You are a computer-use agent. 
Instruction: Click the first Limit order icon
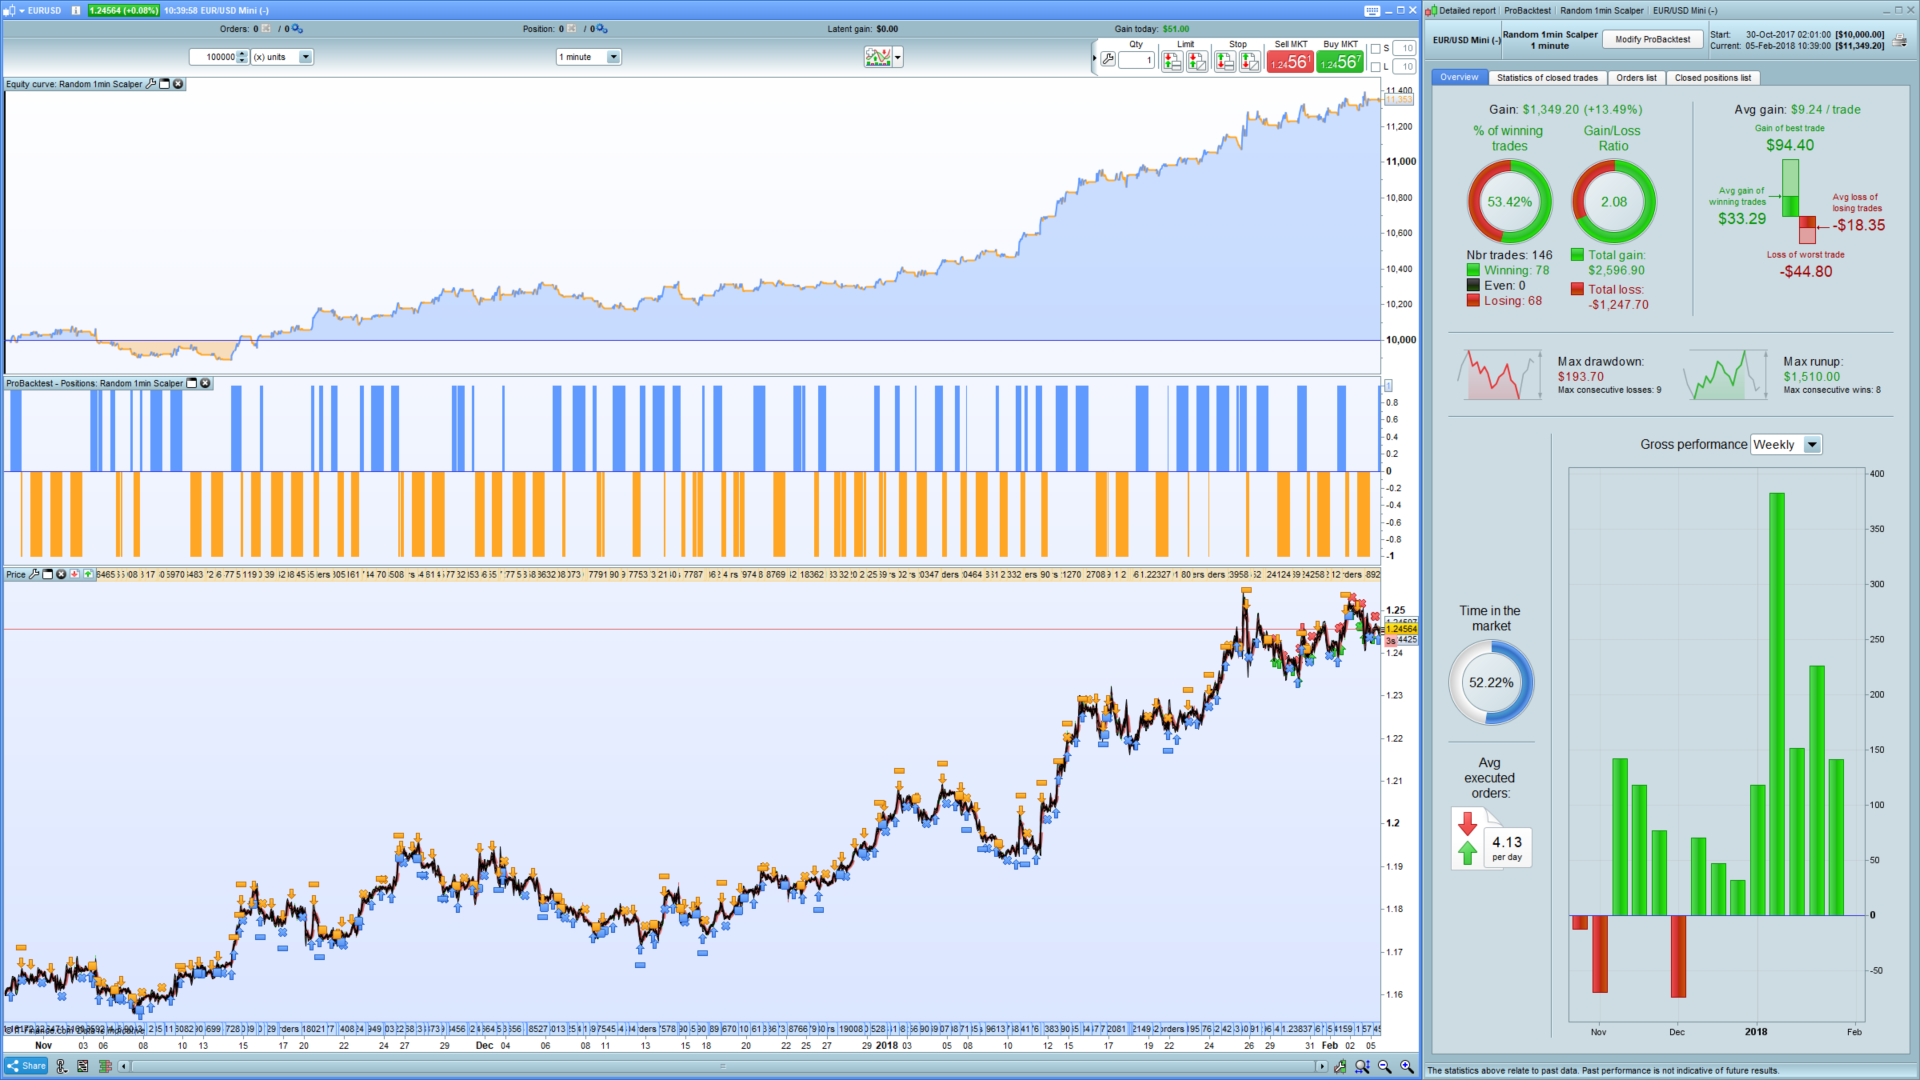pos(1171,62)
